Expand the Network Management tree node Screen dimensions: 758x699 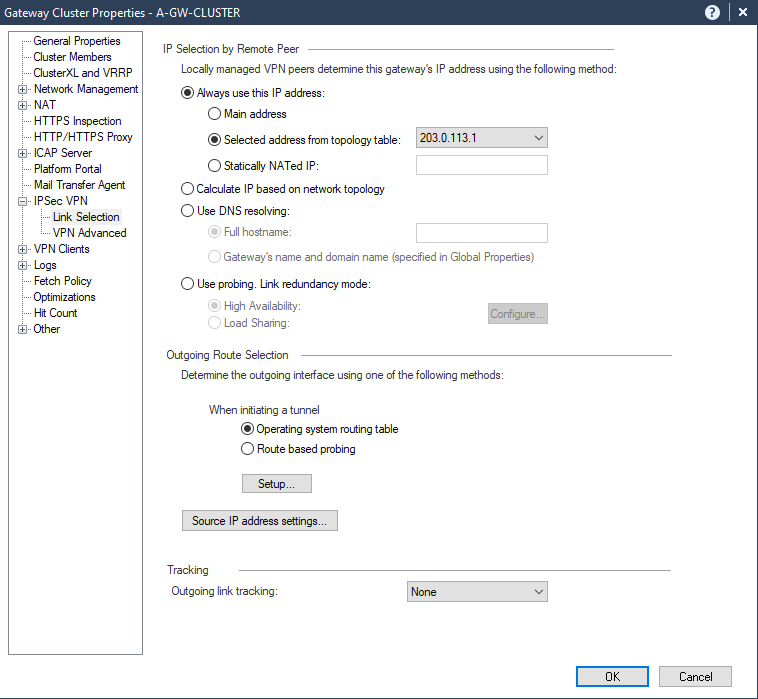tap(23, 89)
